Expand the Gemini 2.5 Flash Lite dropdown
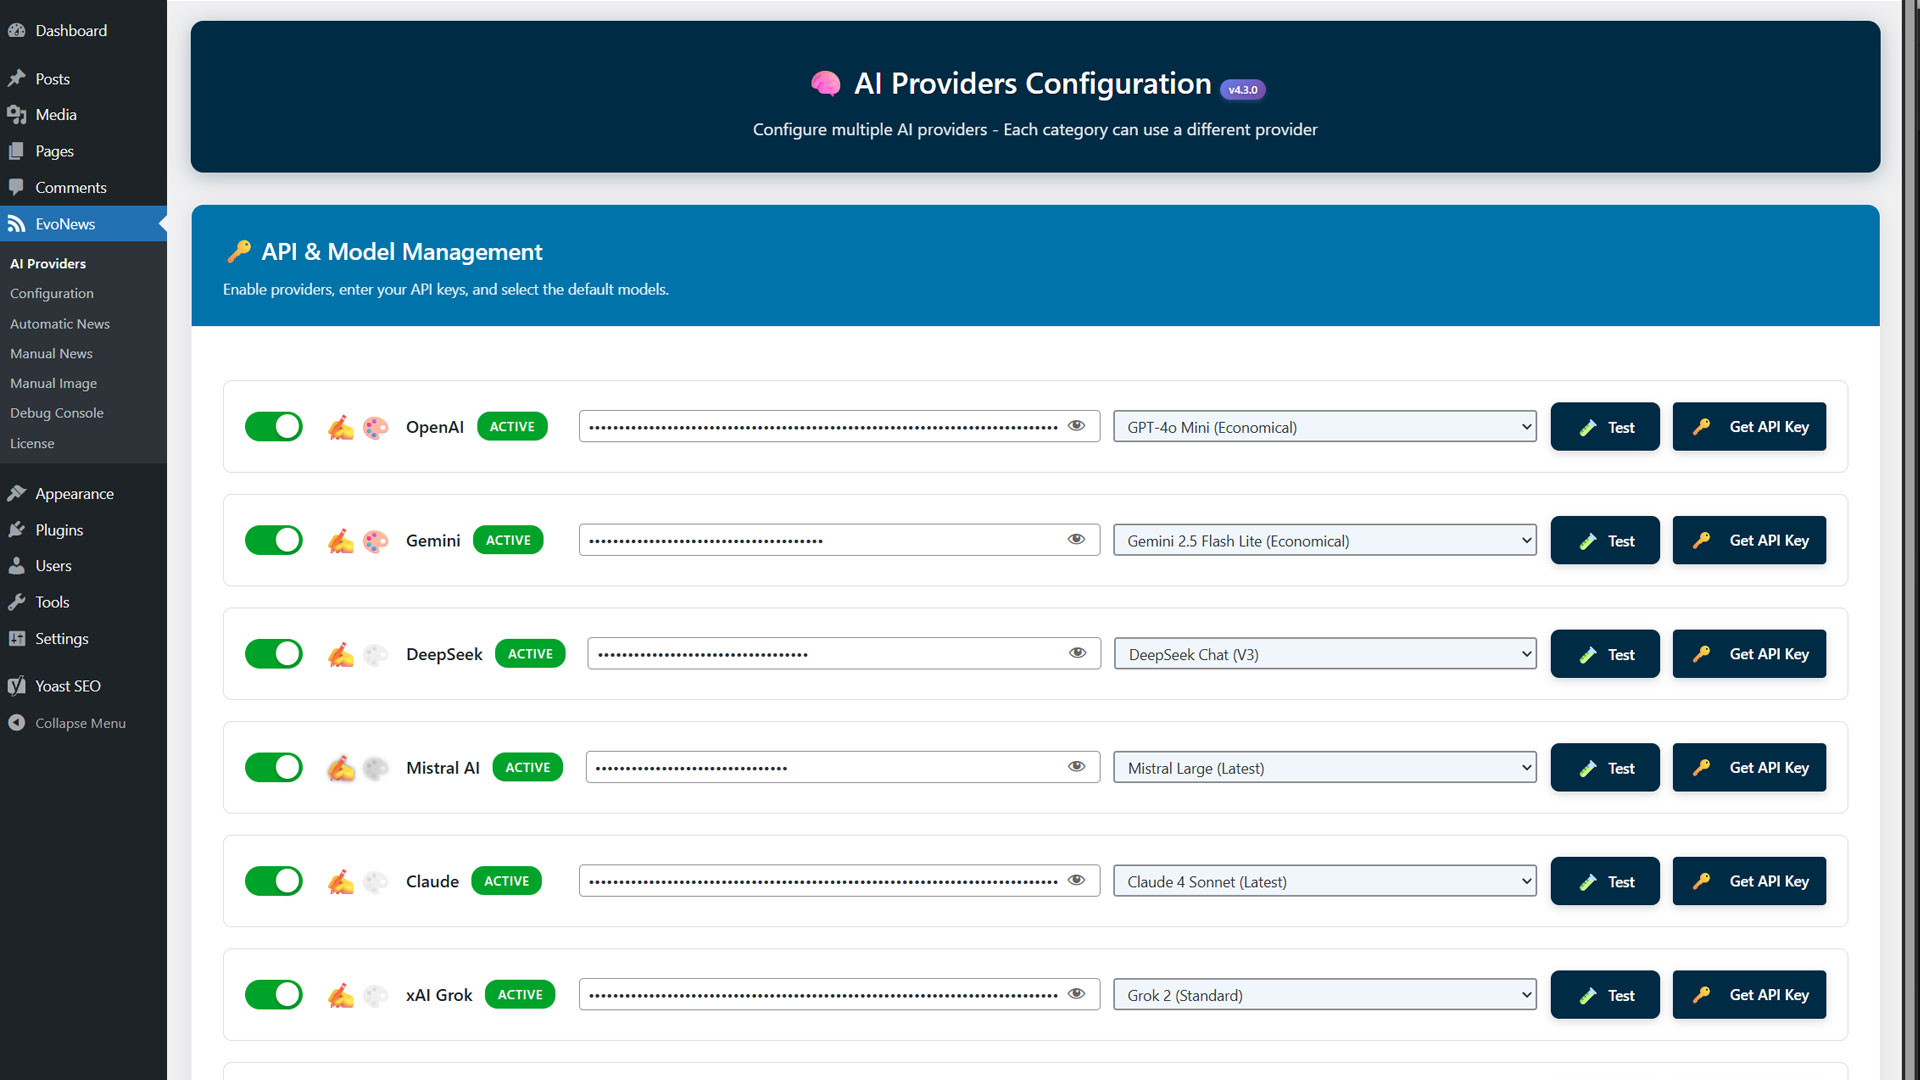 coord(1324,541)
